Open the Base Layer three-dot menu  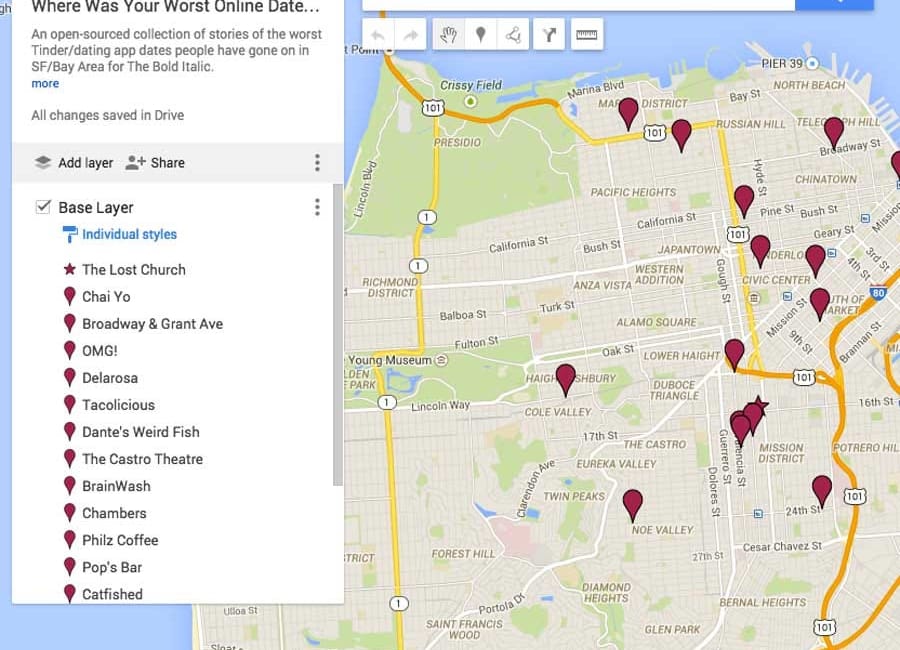click(x=317, y=207)
